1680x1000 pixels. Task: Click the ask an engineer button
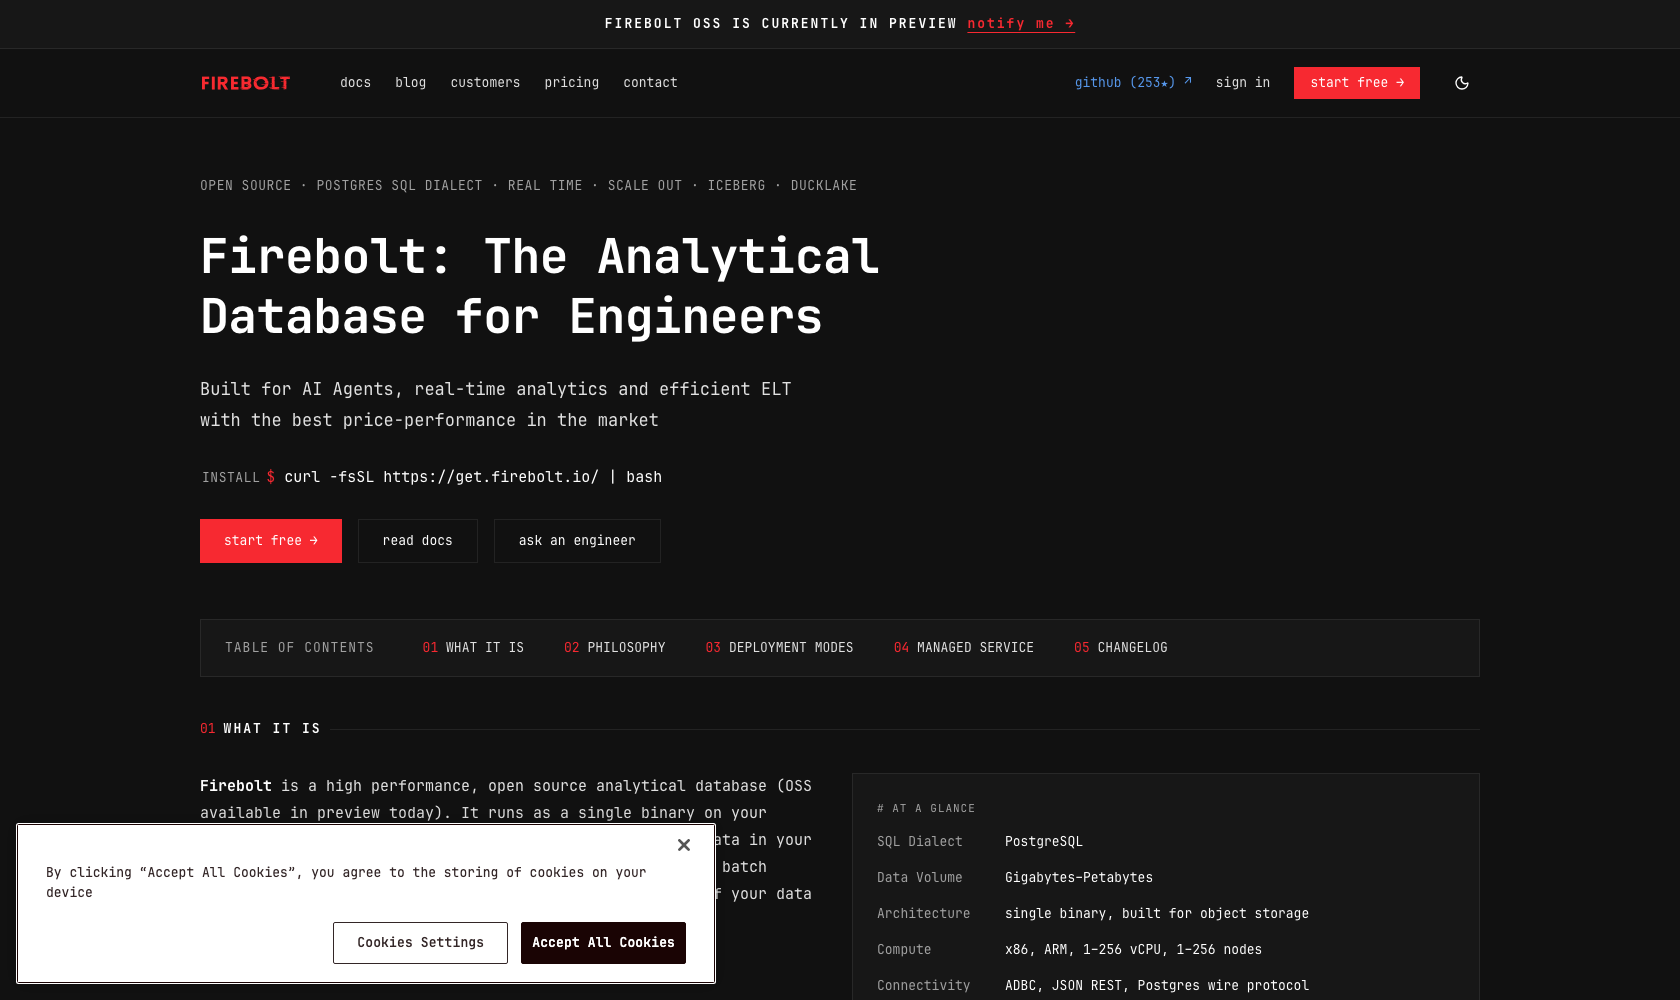(x=577, y=541)
